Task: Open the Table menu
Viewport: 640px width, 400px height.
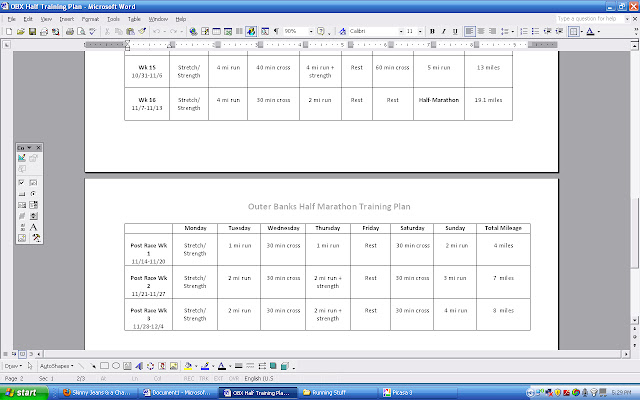Action: coord(134,19)
